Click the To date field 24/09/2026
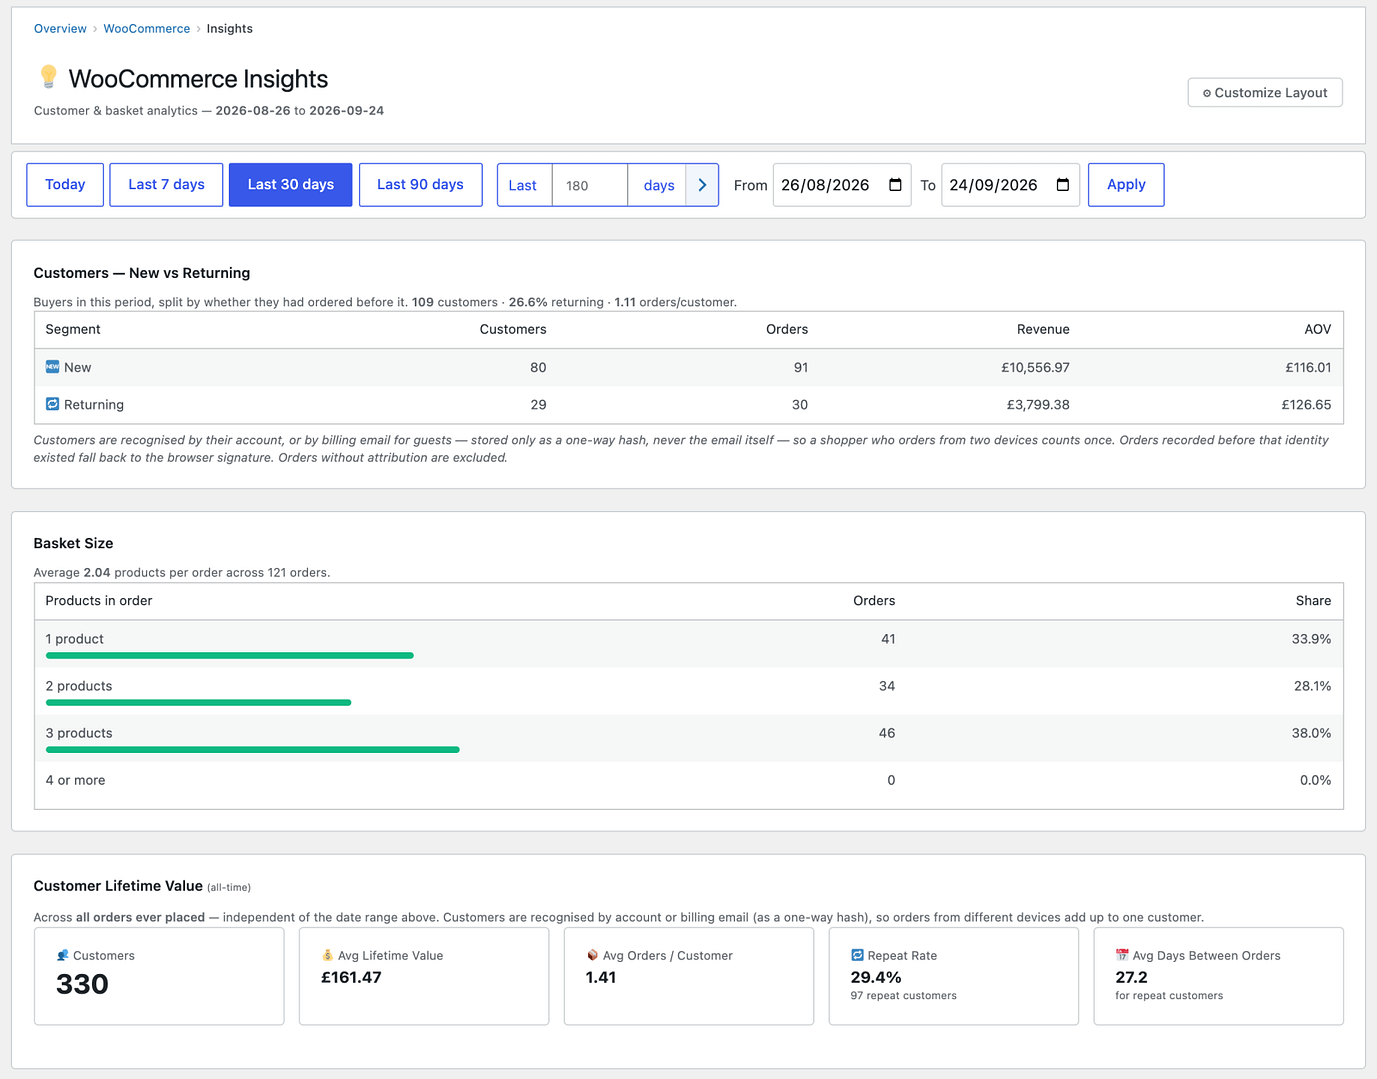The image size is (1377, 1079). (1010, 185)
